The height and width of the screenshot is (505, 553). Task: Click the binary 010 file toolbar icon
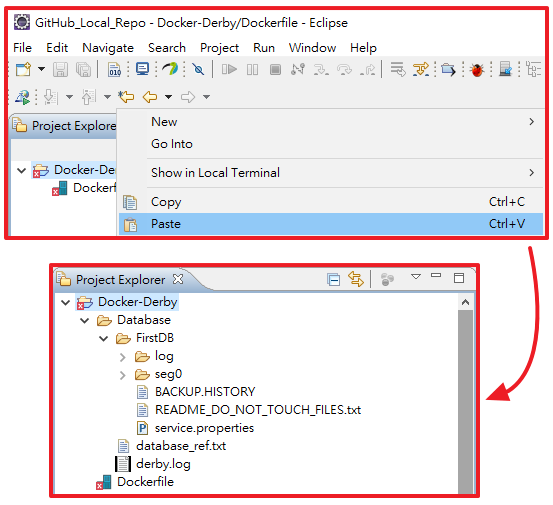pyautogui.click(x=115, y=69)
